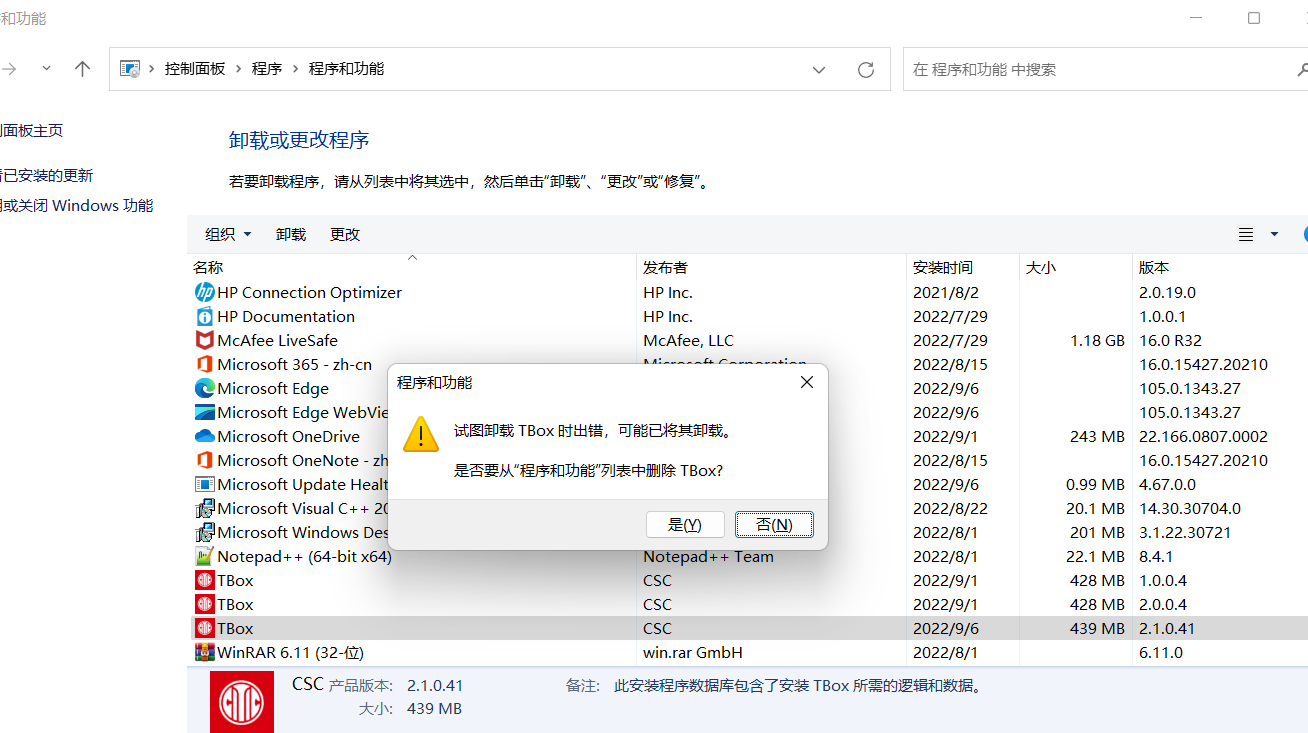The image size is (1308, 733).
Task: Open the Windows 功能 sidebar link
Action: point(77,206)
